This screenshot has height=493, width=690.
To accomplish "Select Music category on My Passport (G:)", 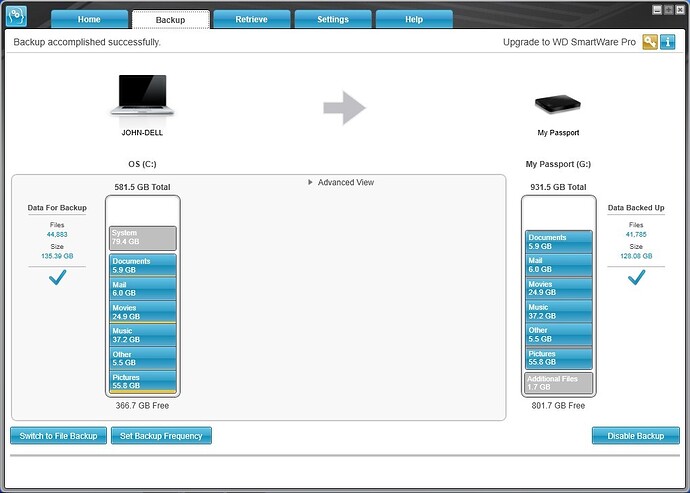I will (559, 312).
